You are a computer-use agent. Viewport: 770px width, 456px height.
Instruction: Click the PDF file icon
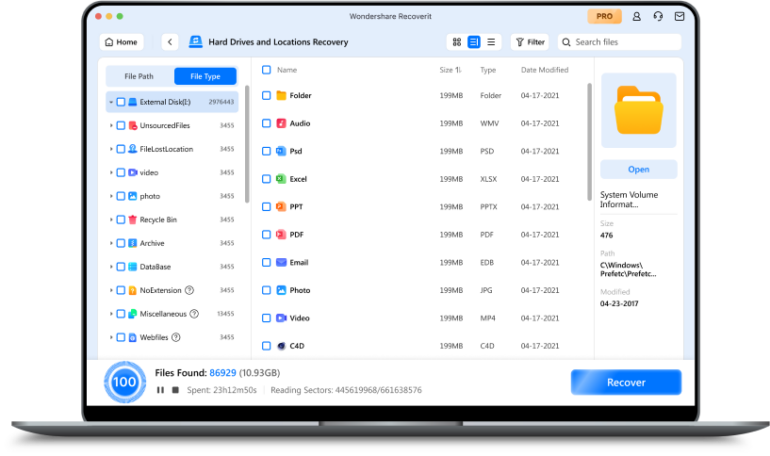tap(281, 235)
